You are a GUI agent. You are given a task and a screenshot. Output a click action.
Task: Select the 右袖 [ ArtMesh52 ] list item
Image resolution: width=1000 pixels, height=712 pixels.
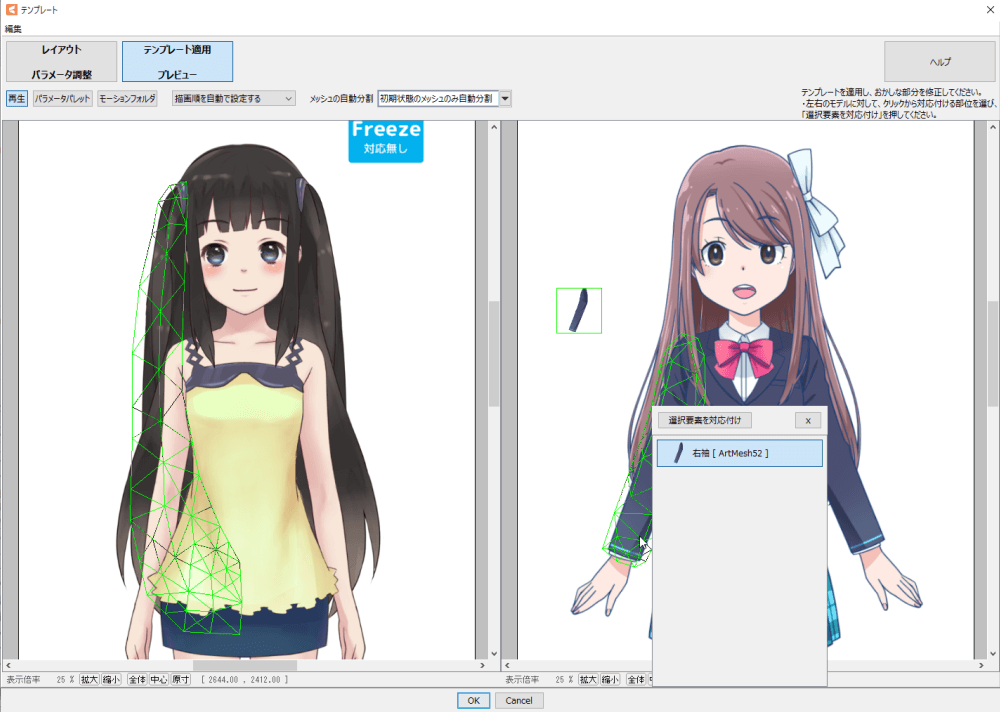tap(740, 453)
